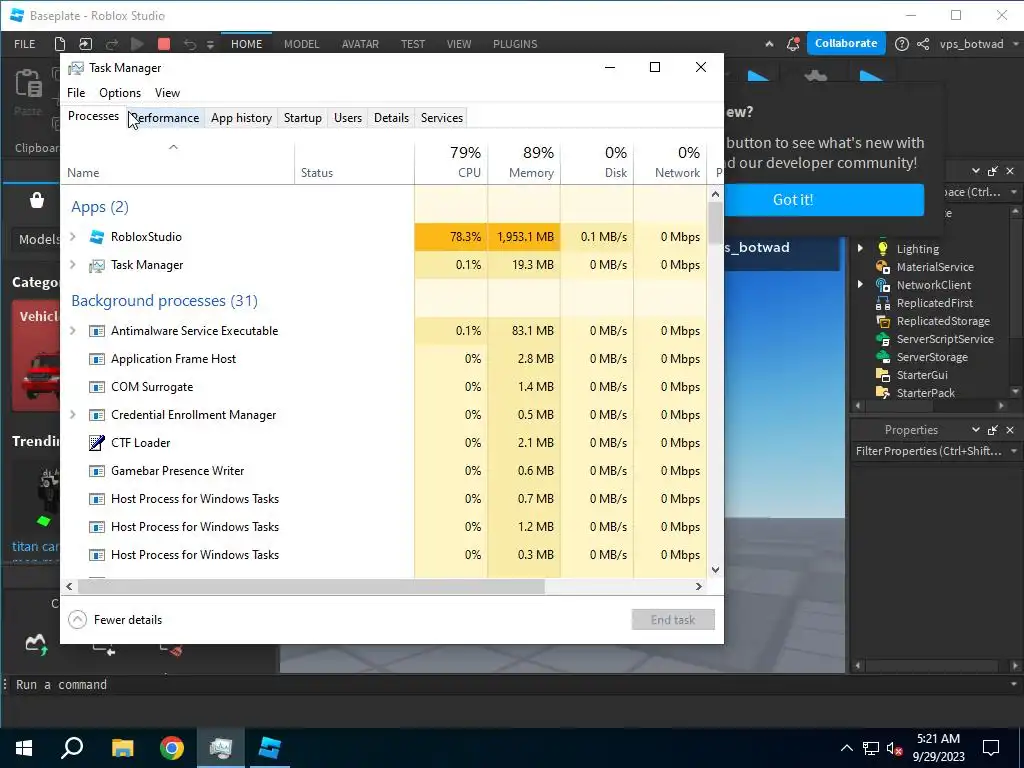Image resolution: width=1024 pixels, height=768 pixels.
Task: Collapse the ribbon with the up caret
Action: (769, 44)
